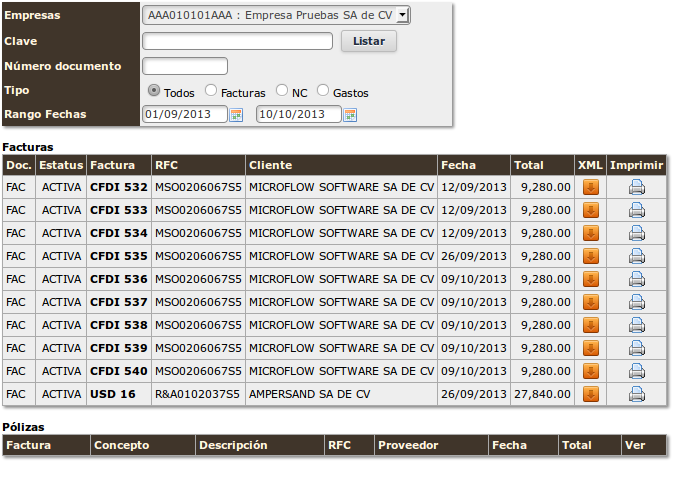Download XML for CFDI 533
This screenshot has height=483, width=673.
click(x=591, y=210)
